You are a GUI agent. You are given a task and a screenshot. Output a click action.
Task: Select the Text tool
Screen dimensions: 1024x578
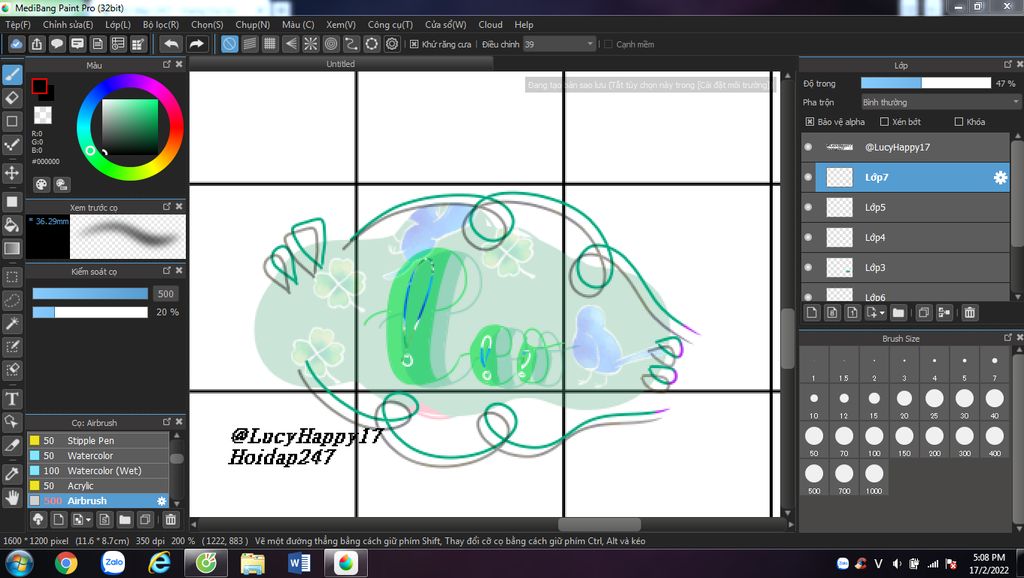[12, 398]
